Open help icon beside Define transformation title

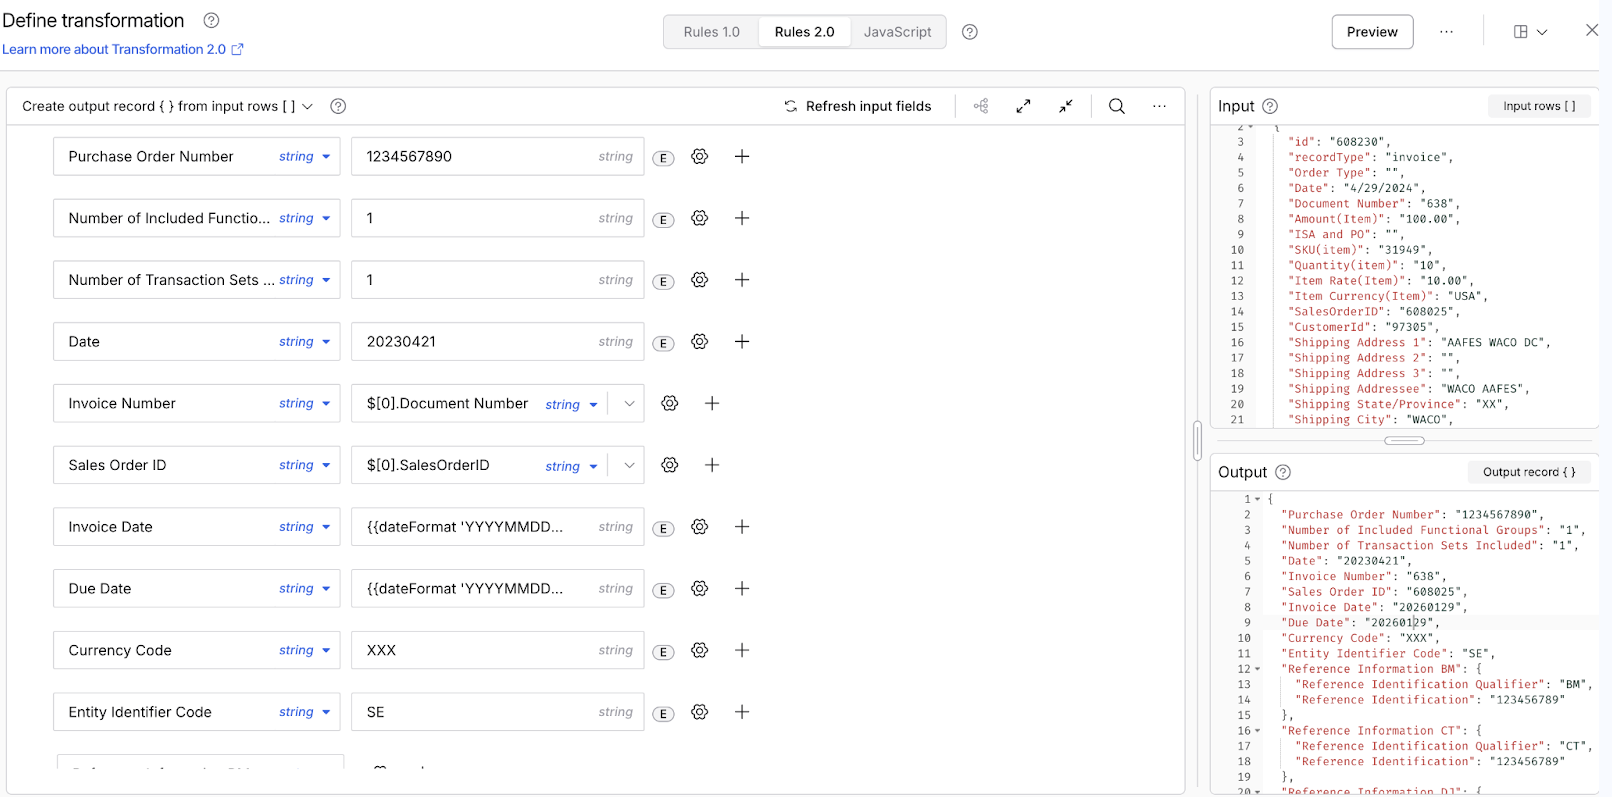(212, 20)
